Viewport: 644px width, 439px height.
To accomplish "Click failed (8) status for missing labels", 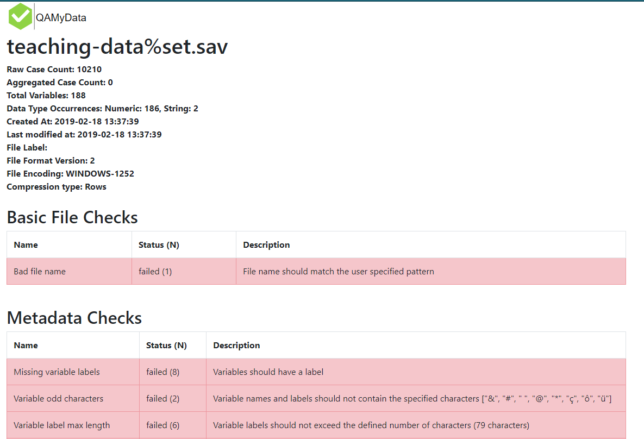I will [163, 372].
